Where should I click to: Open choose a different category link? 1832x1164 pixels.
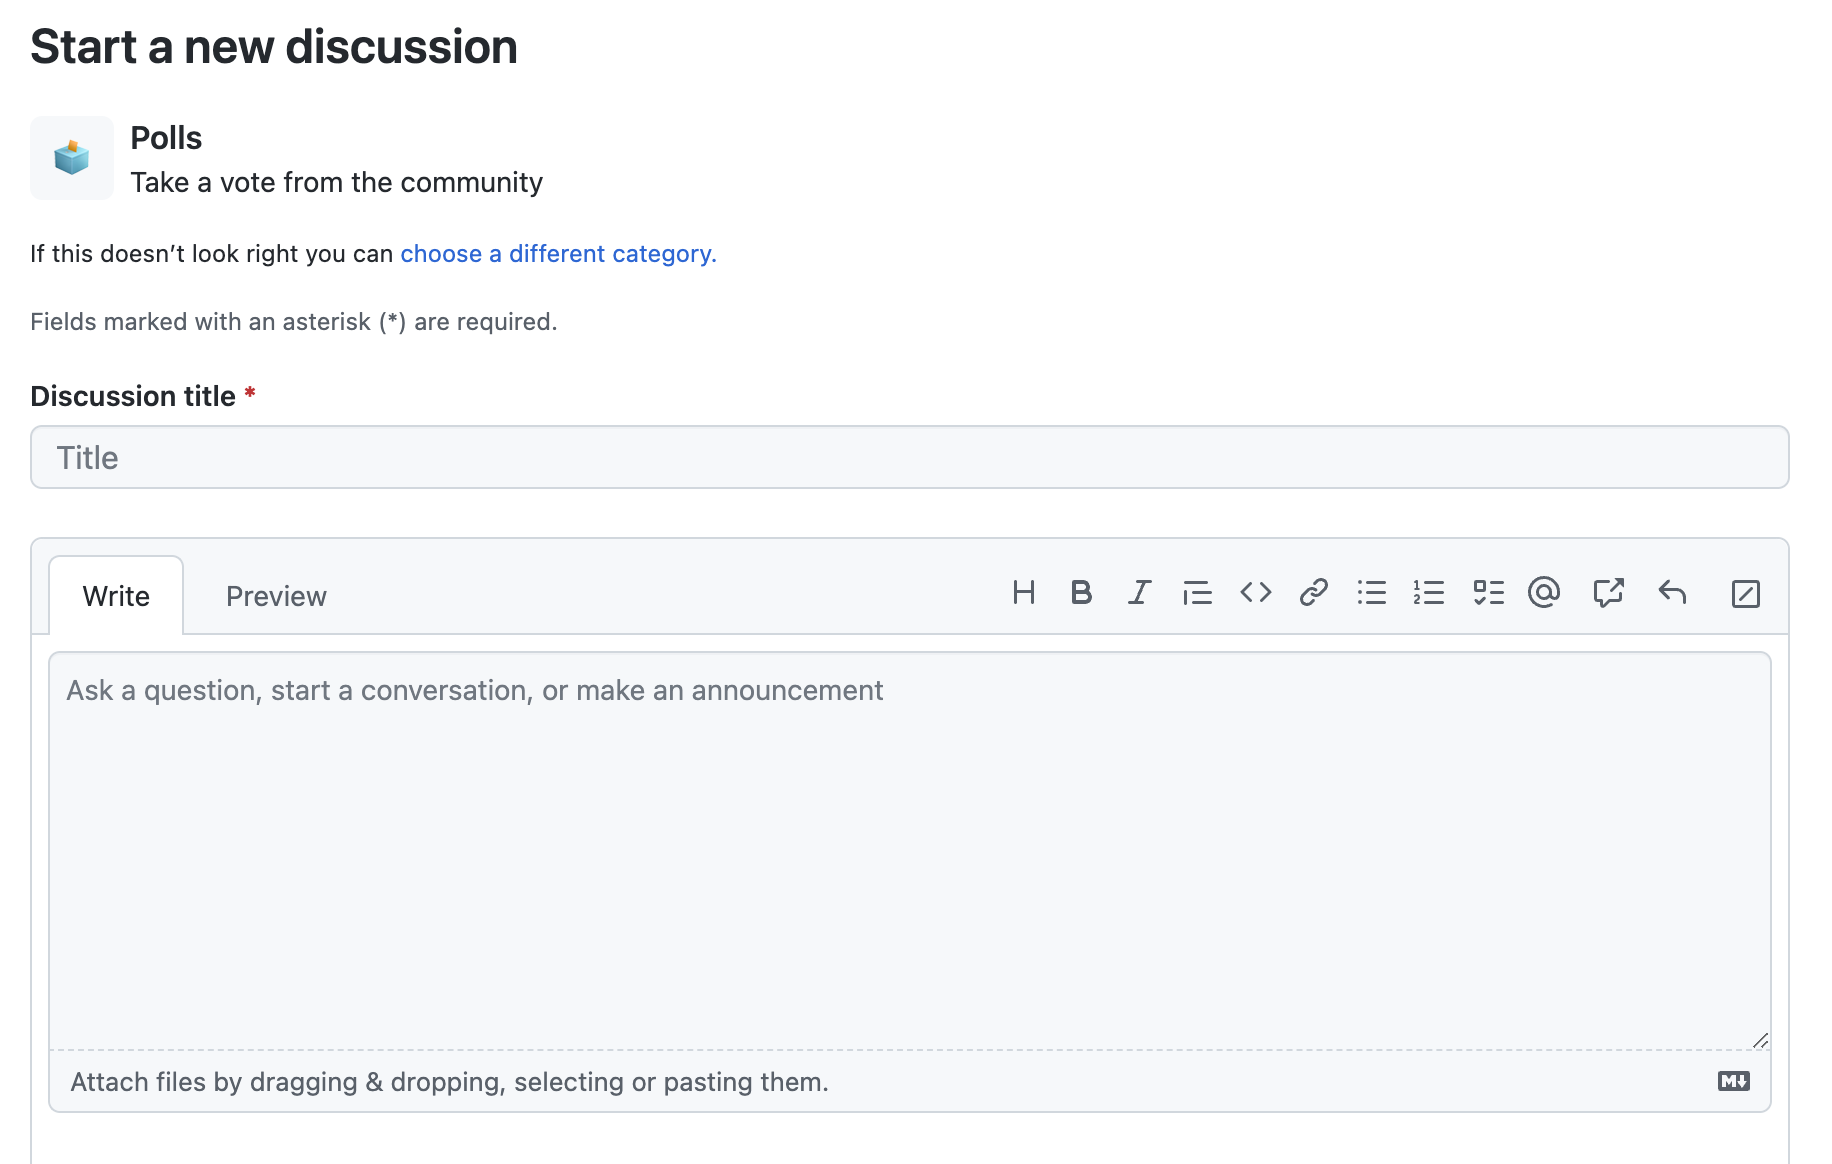click(557, 253)
